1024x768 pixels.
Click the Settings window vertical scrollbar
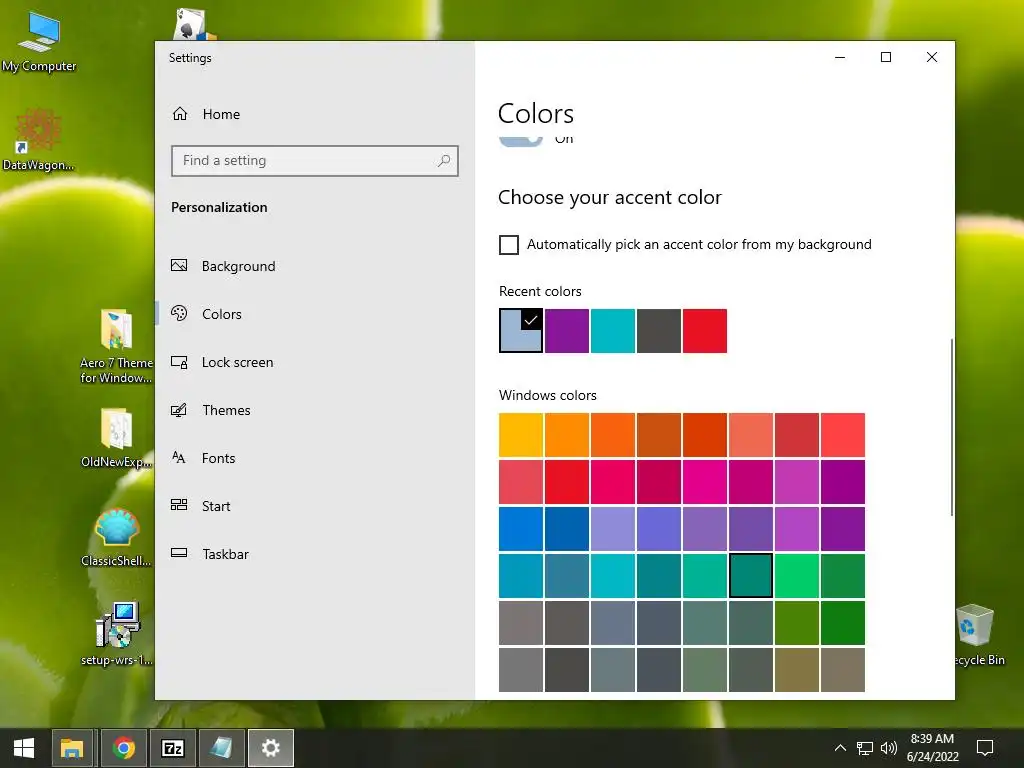click(x=952, y=427)
